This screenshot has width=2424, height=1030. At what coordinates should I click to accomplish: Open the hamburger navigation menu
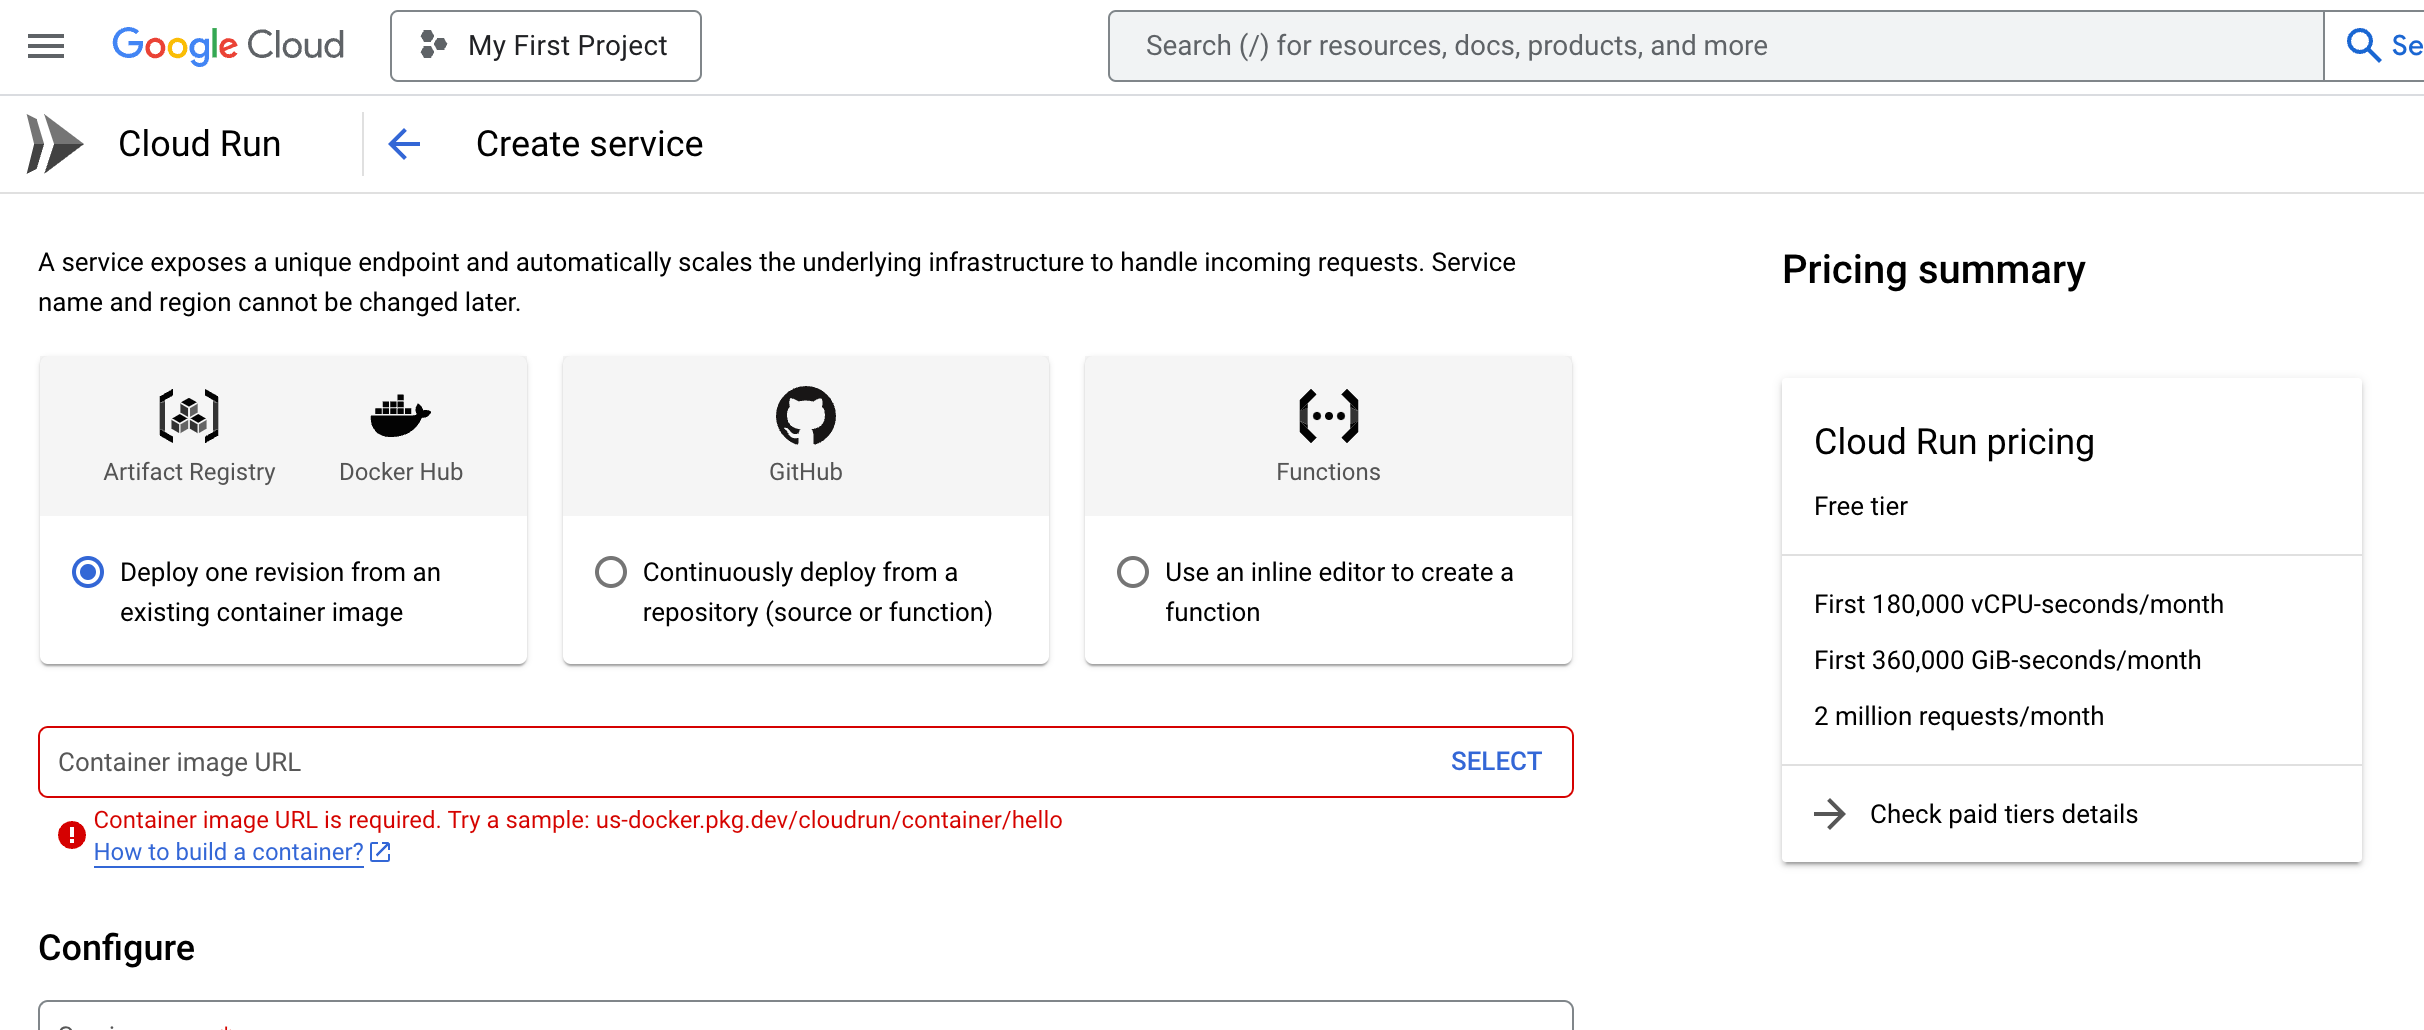tap(46, 46)
